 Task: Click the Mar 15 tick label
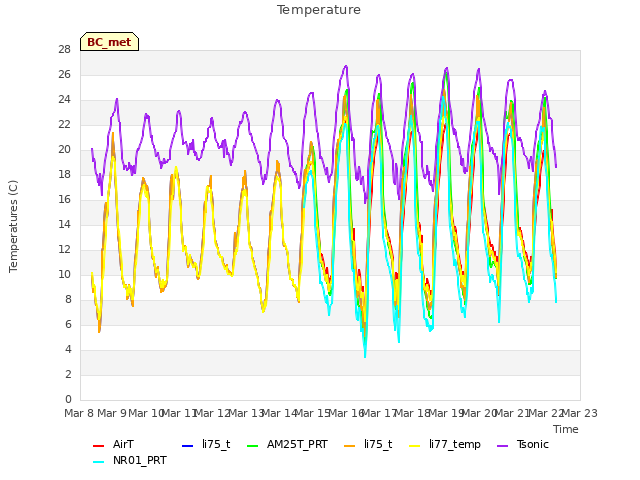point(313,413)
